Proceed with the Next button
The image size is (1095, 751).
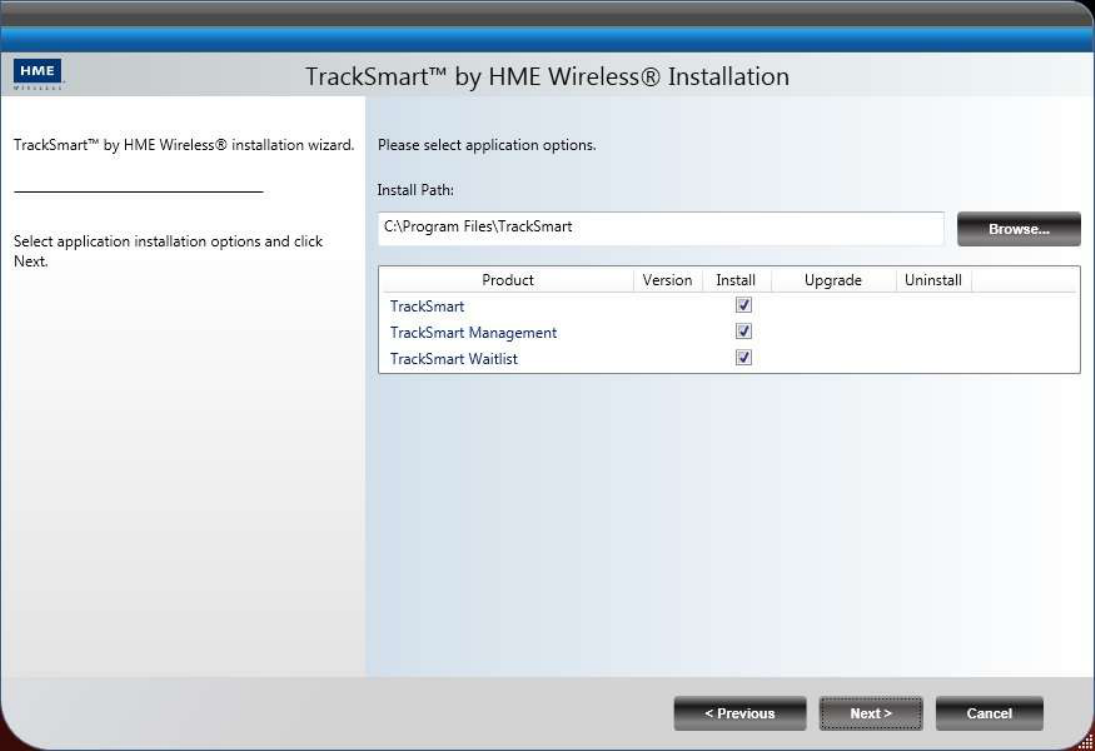tap(871, 713)
